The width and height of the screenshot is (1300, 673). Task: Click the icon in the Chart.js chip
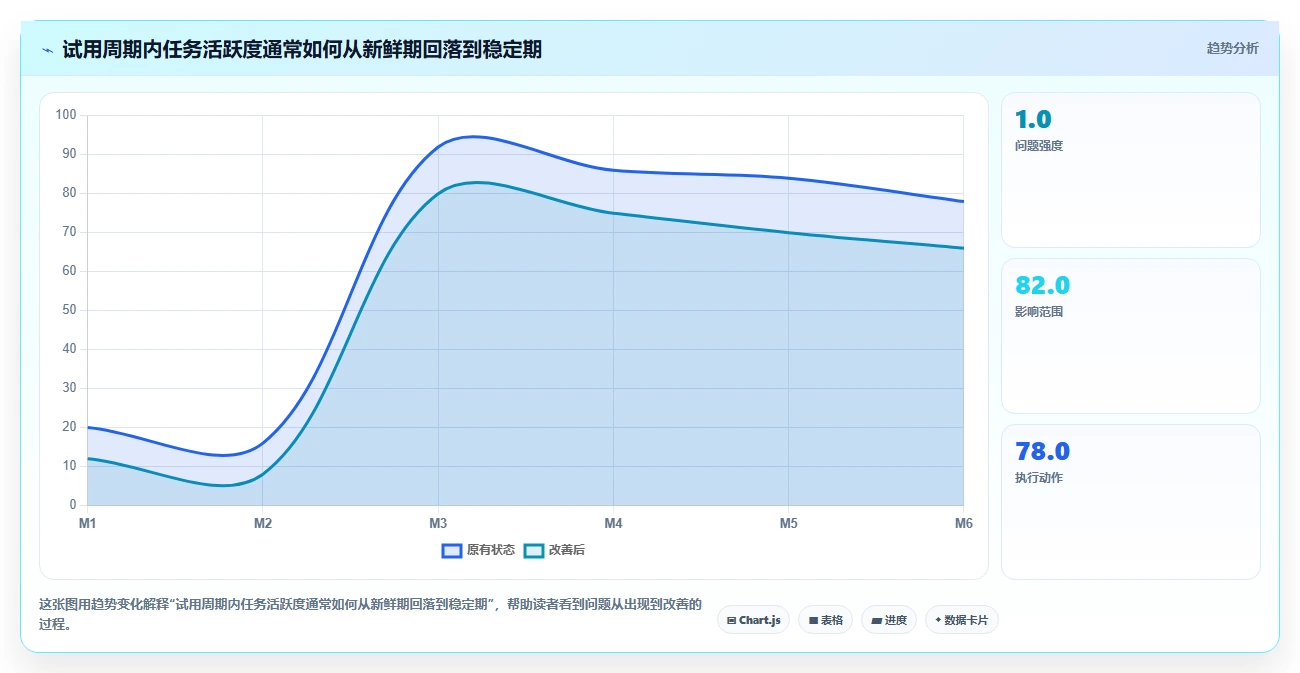(x=732, y=620)
